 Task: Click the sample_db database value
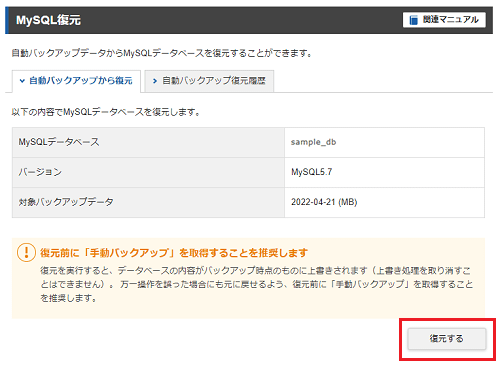[x=313, y=142]
